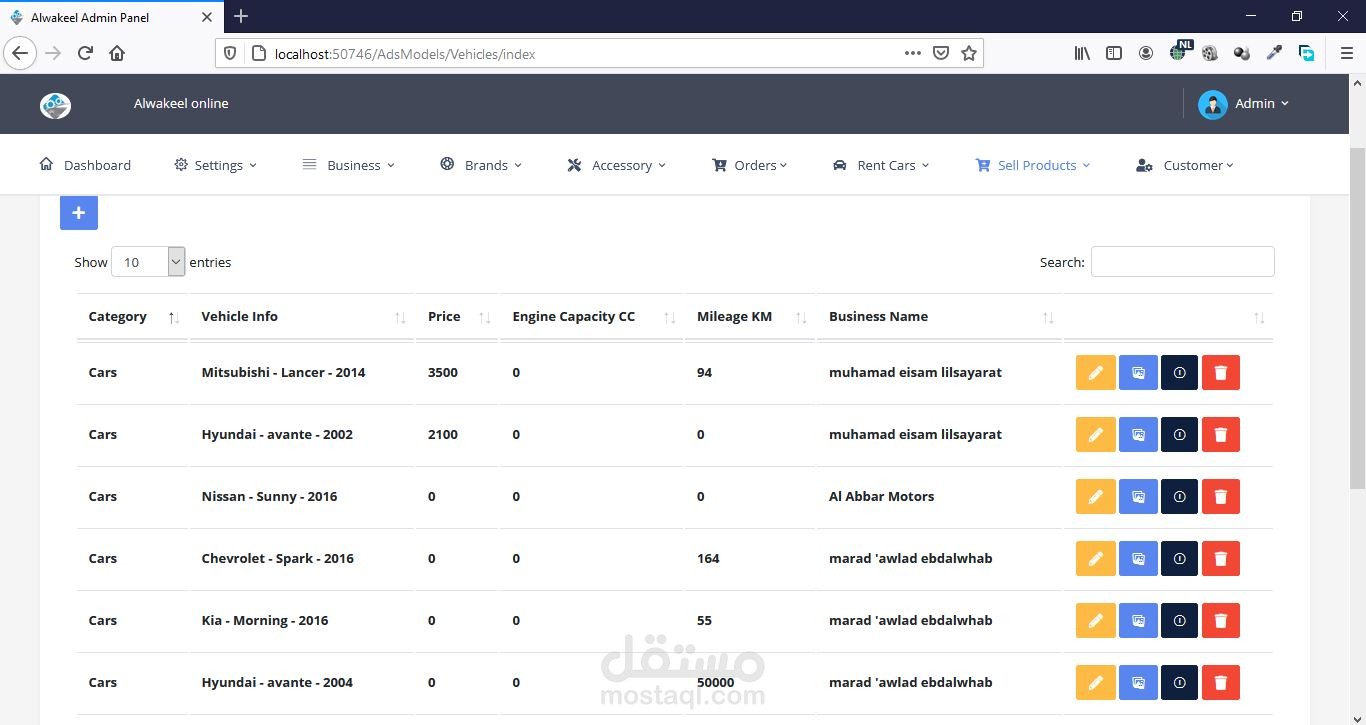This screenshot has width=1366, height=725.
Task: Open the browser Library icon
Action: click(x=1082, y=54)
